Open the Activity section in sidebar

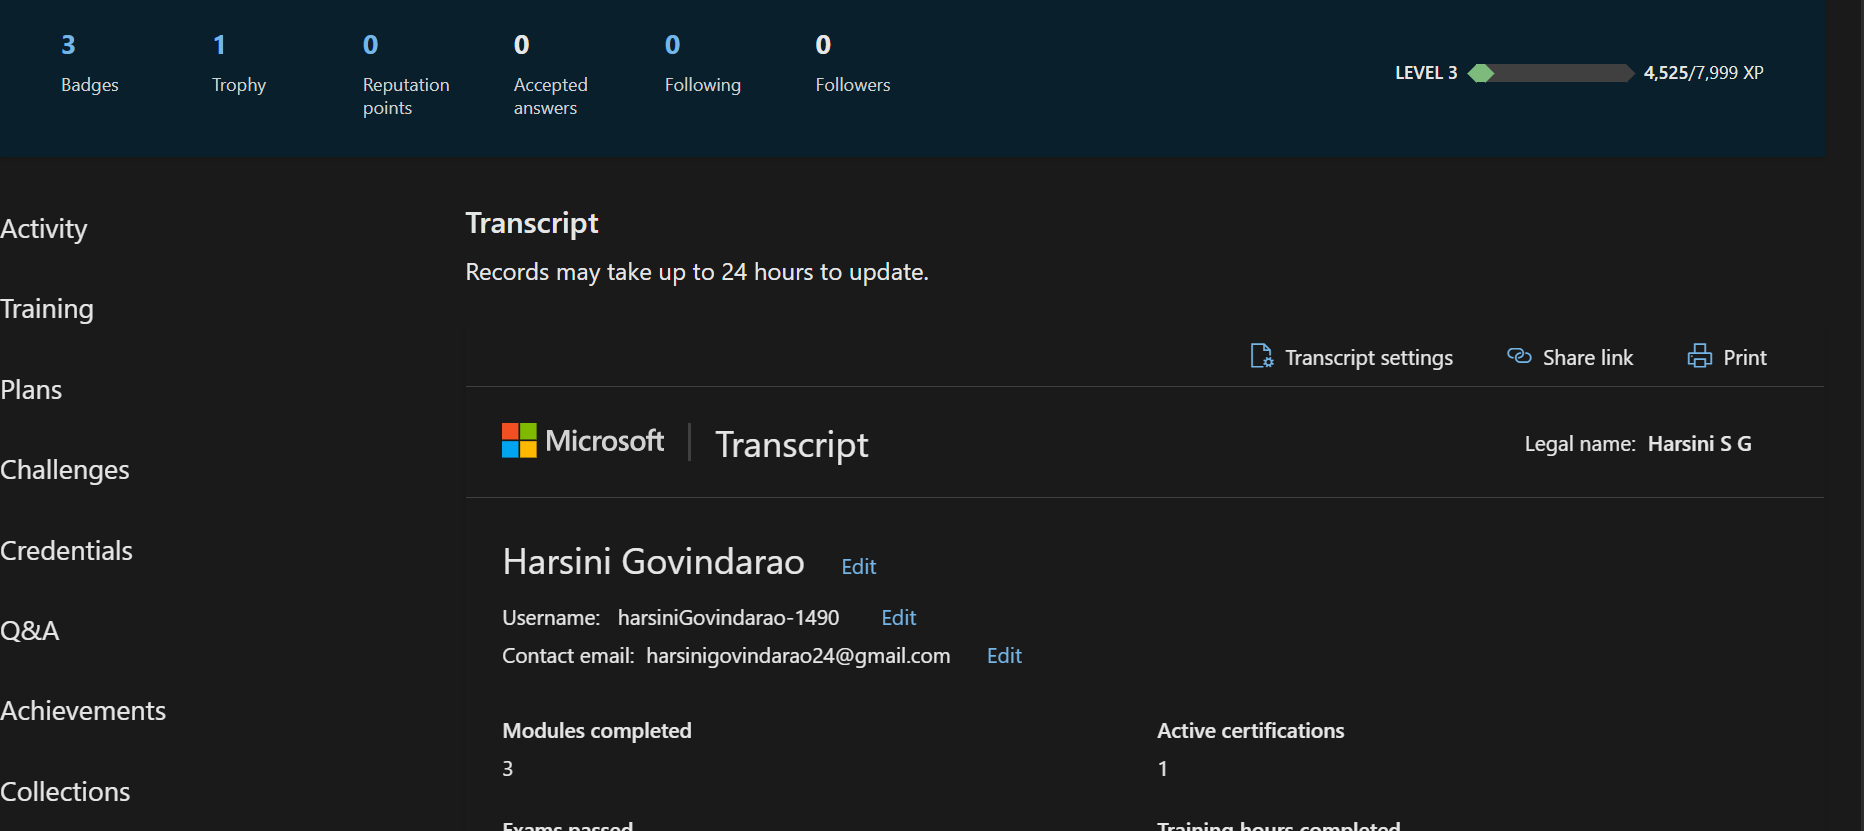(x=44, y=229)
